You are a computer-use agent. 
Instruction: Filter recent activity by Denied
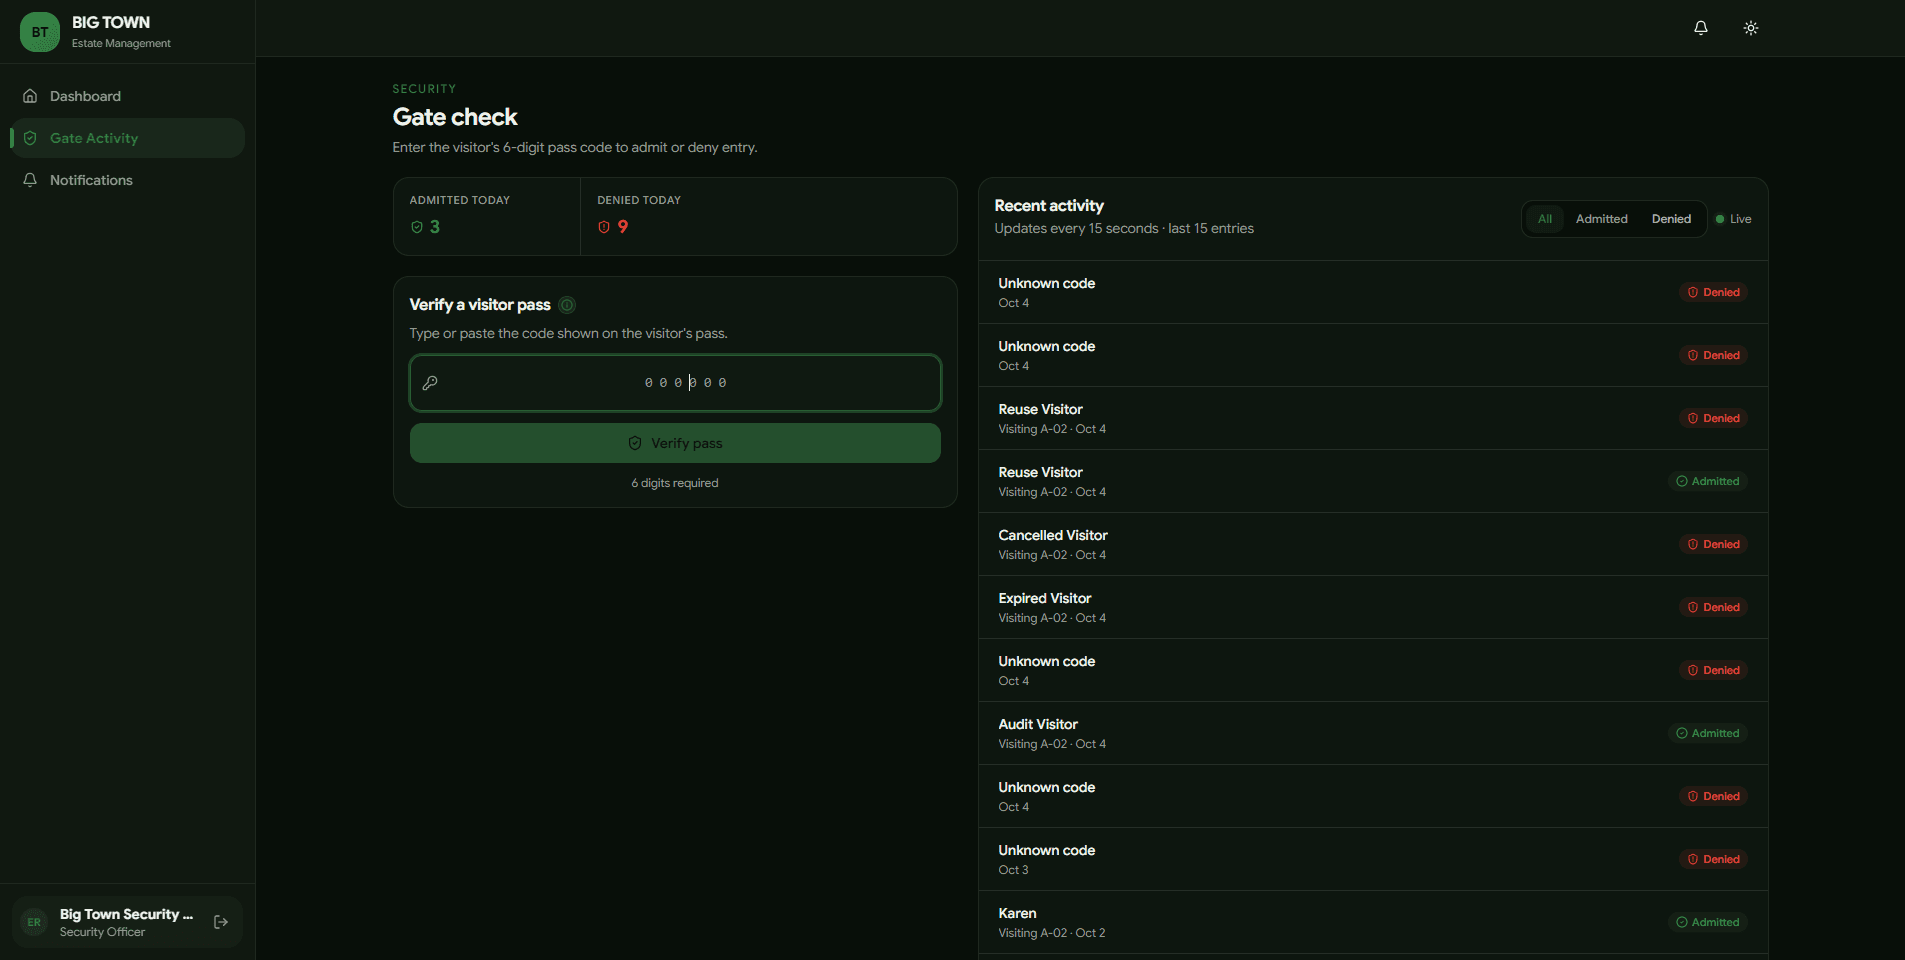click(1671, 219)
